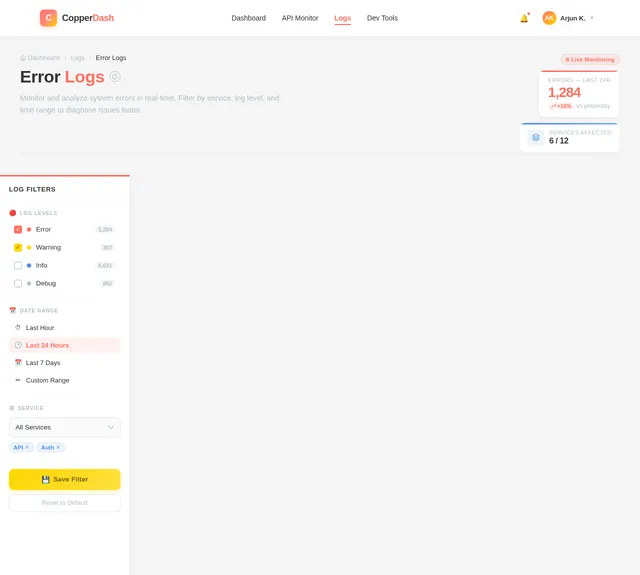
Task: Click Reset to Default button
Action: 65,503
